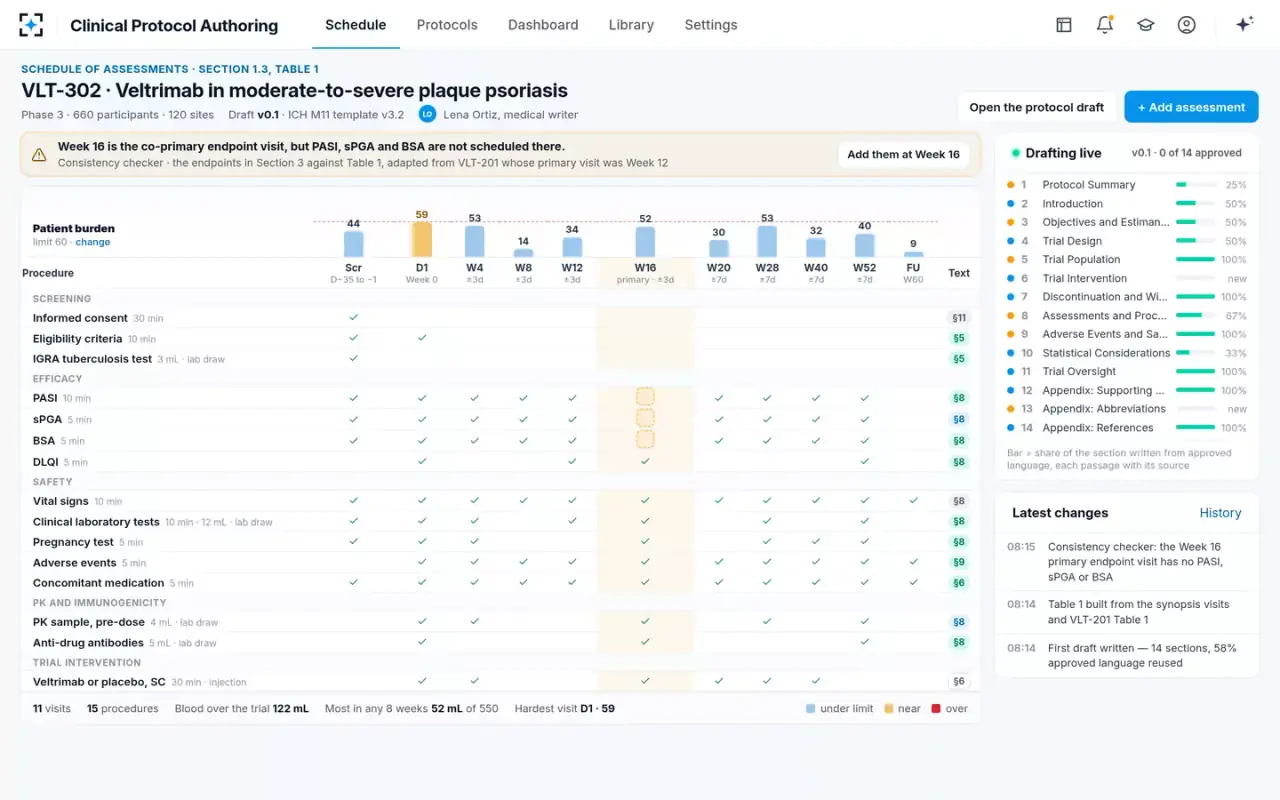Switch to the Protocols tab
The height and width of the screenshot is (800, 1280).
click(x=447, y=25)
